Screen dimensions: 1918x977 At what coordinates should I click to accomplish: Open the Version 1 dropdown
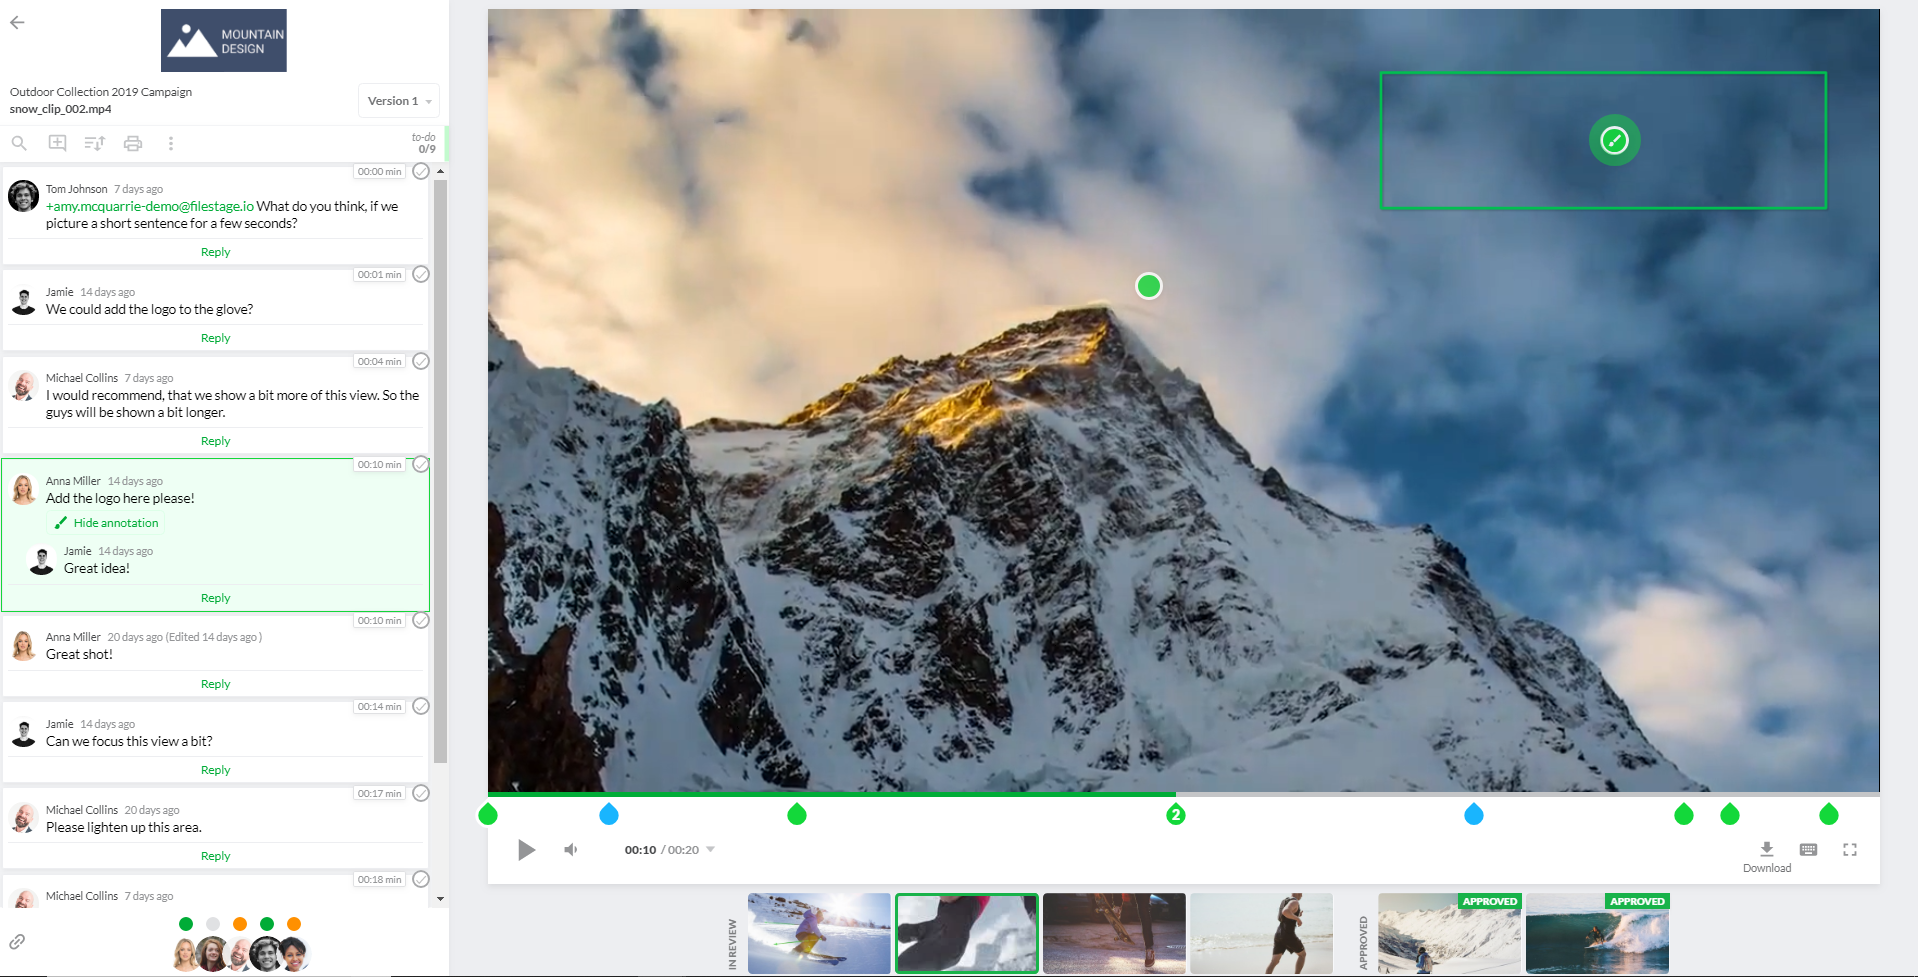(399, 101)
